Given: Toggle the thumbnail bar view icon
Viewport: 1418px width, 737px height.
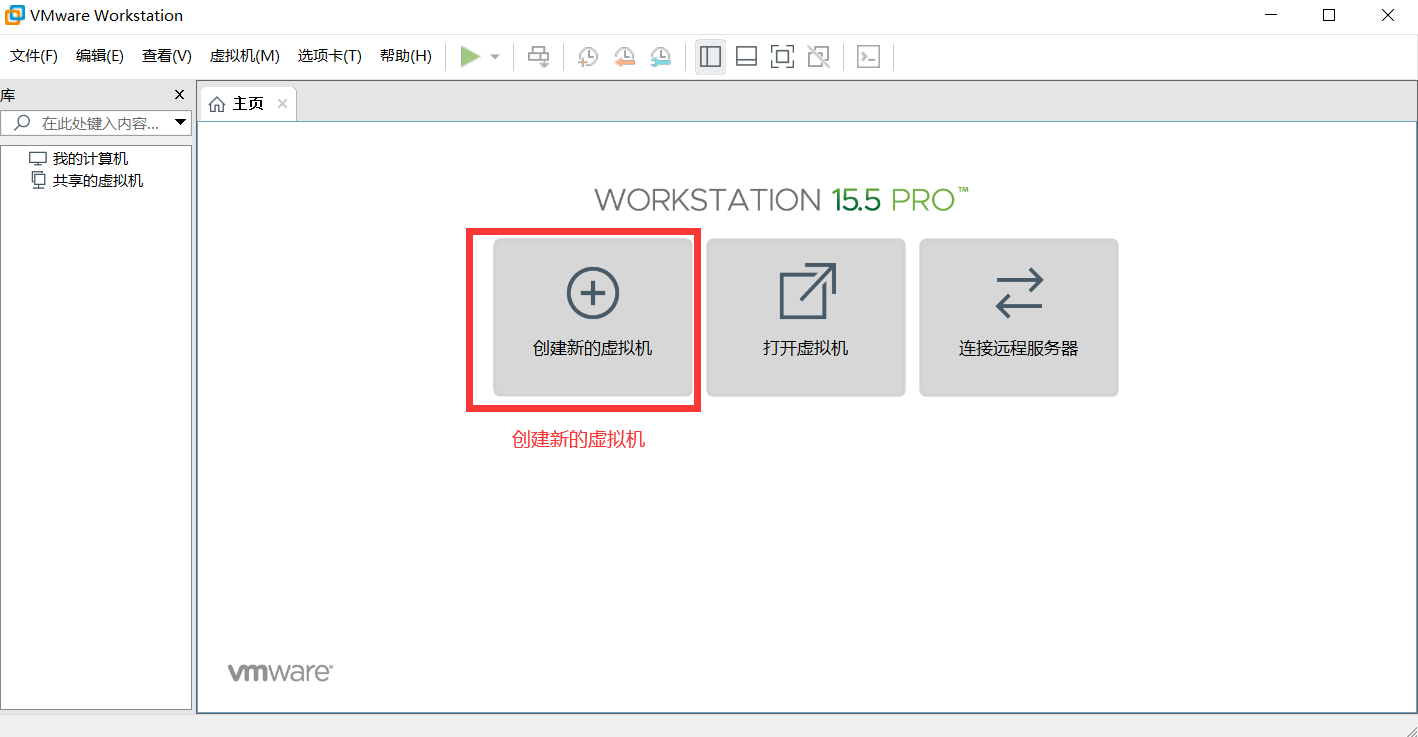Looking at the screenshot, I should click(x=746, y=57).
